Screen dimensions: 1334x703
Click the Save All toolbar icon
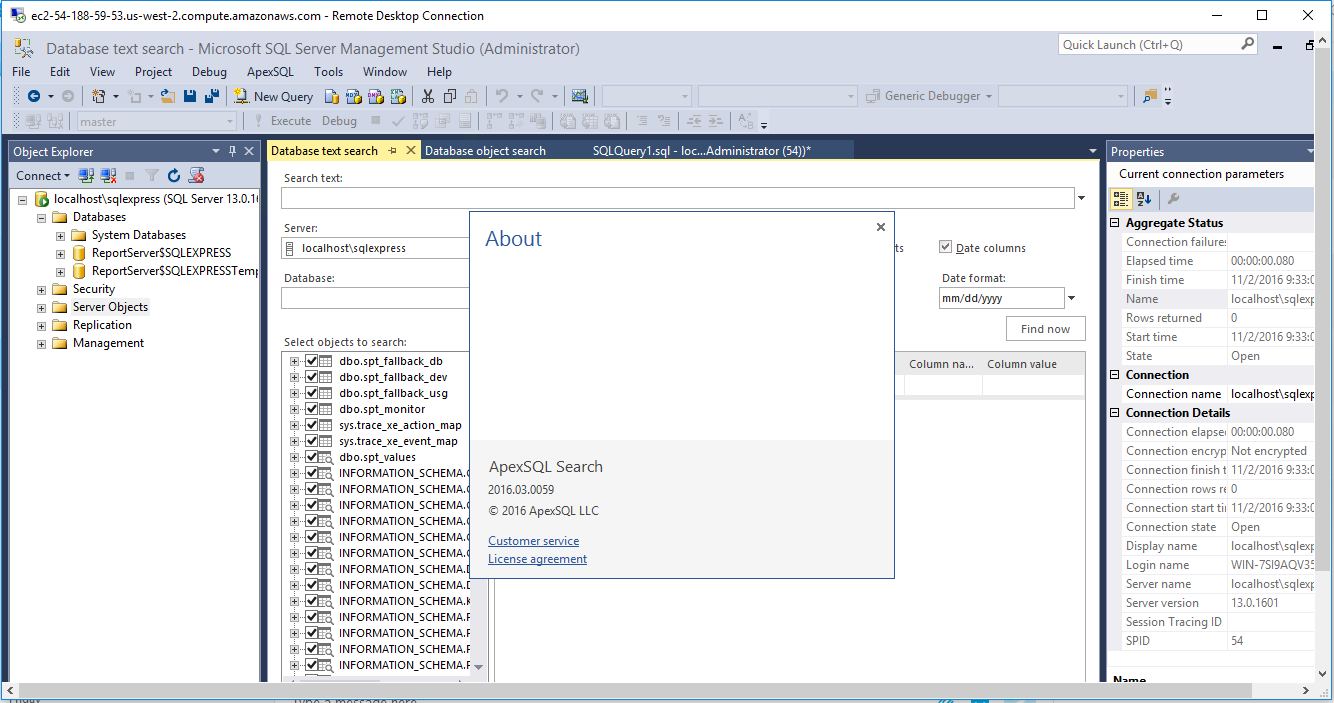click(x=211, y=96)
